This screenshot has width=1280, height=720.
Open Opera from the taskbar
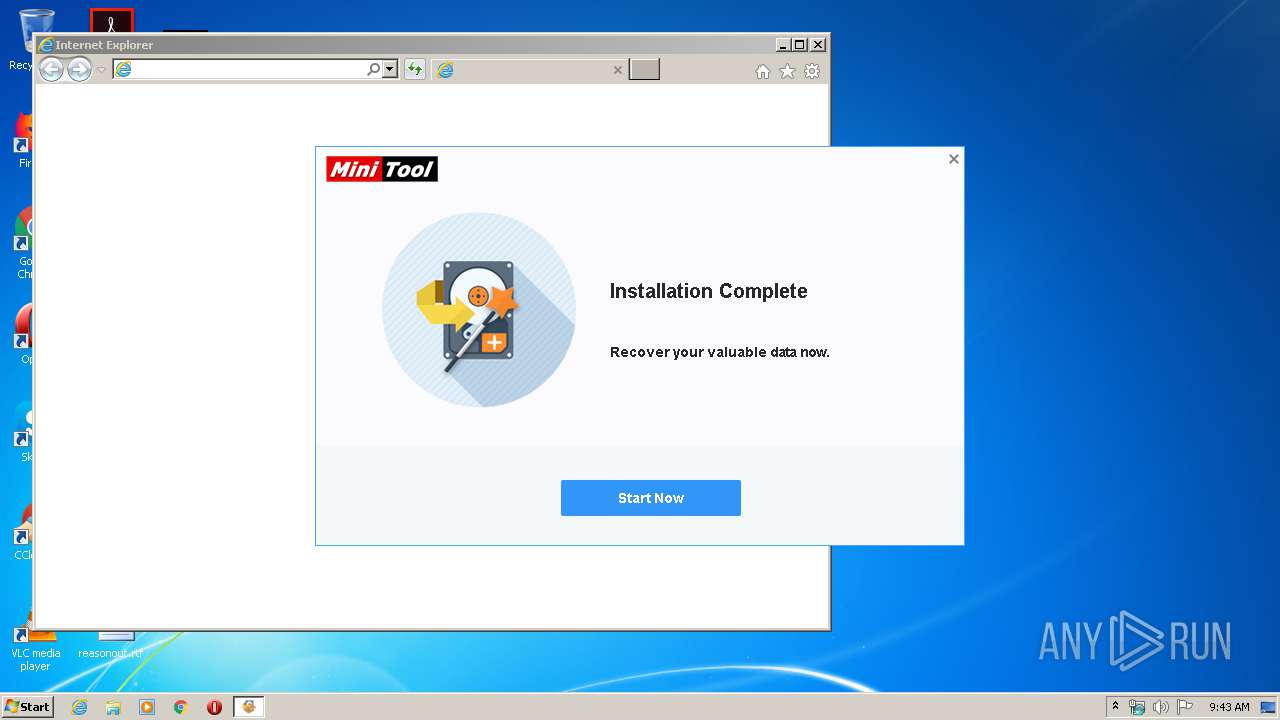point(214,707)
